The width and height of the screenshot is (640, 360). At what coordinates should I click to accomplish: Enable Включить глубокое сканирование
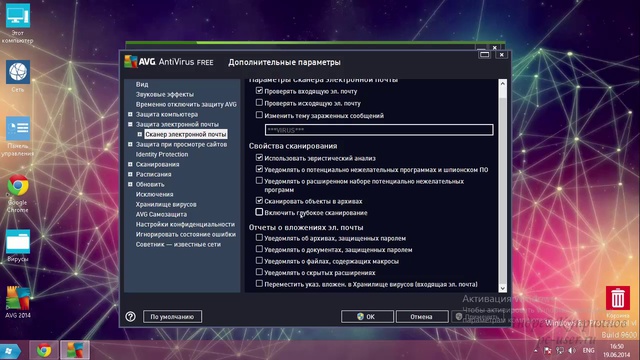tap(259, 212)
